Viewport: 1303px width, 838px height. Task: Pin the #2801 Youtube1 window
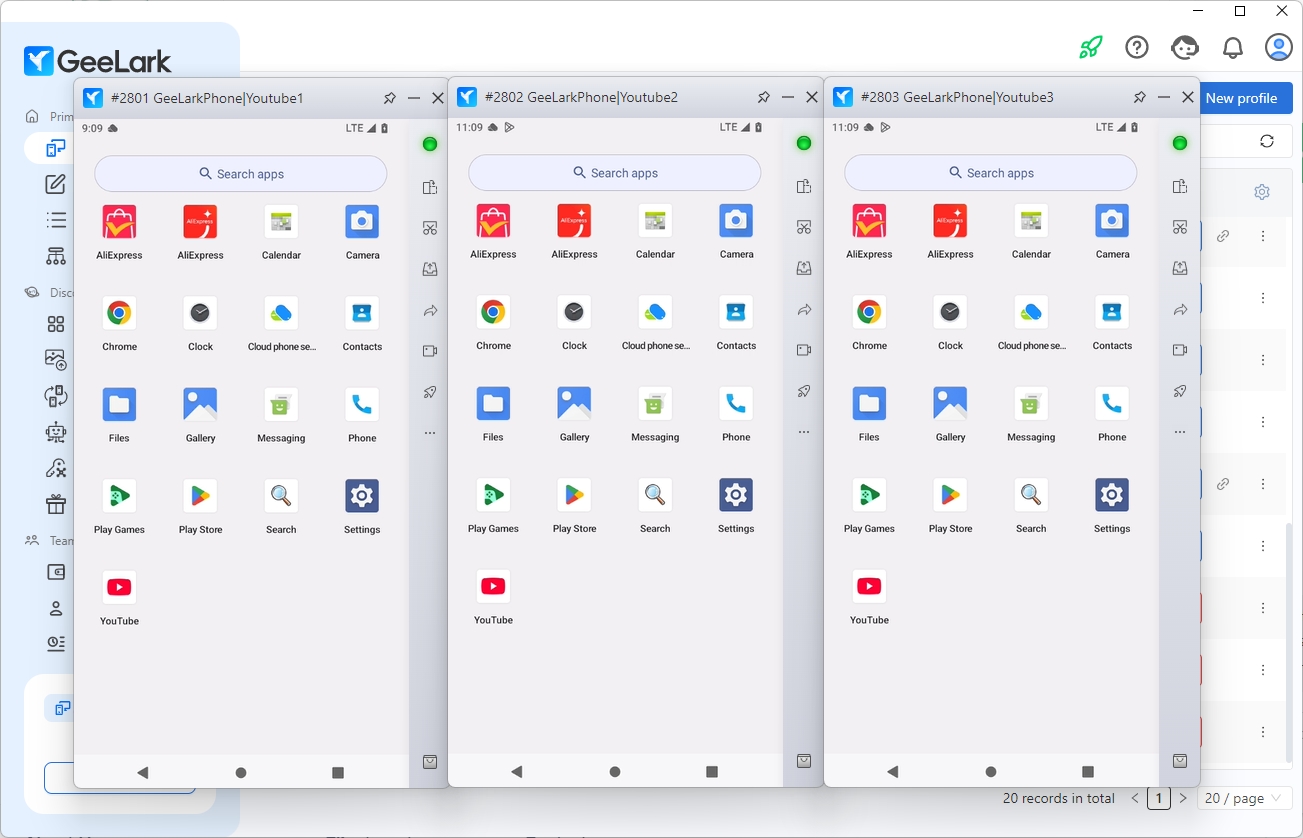coord(390,98)
